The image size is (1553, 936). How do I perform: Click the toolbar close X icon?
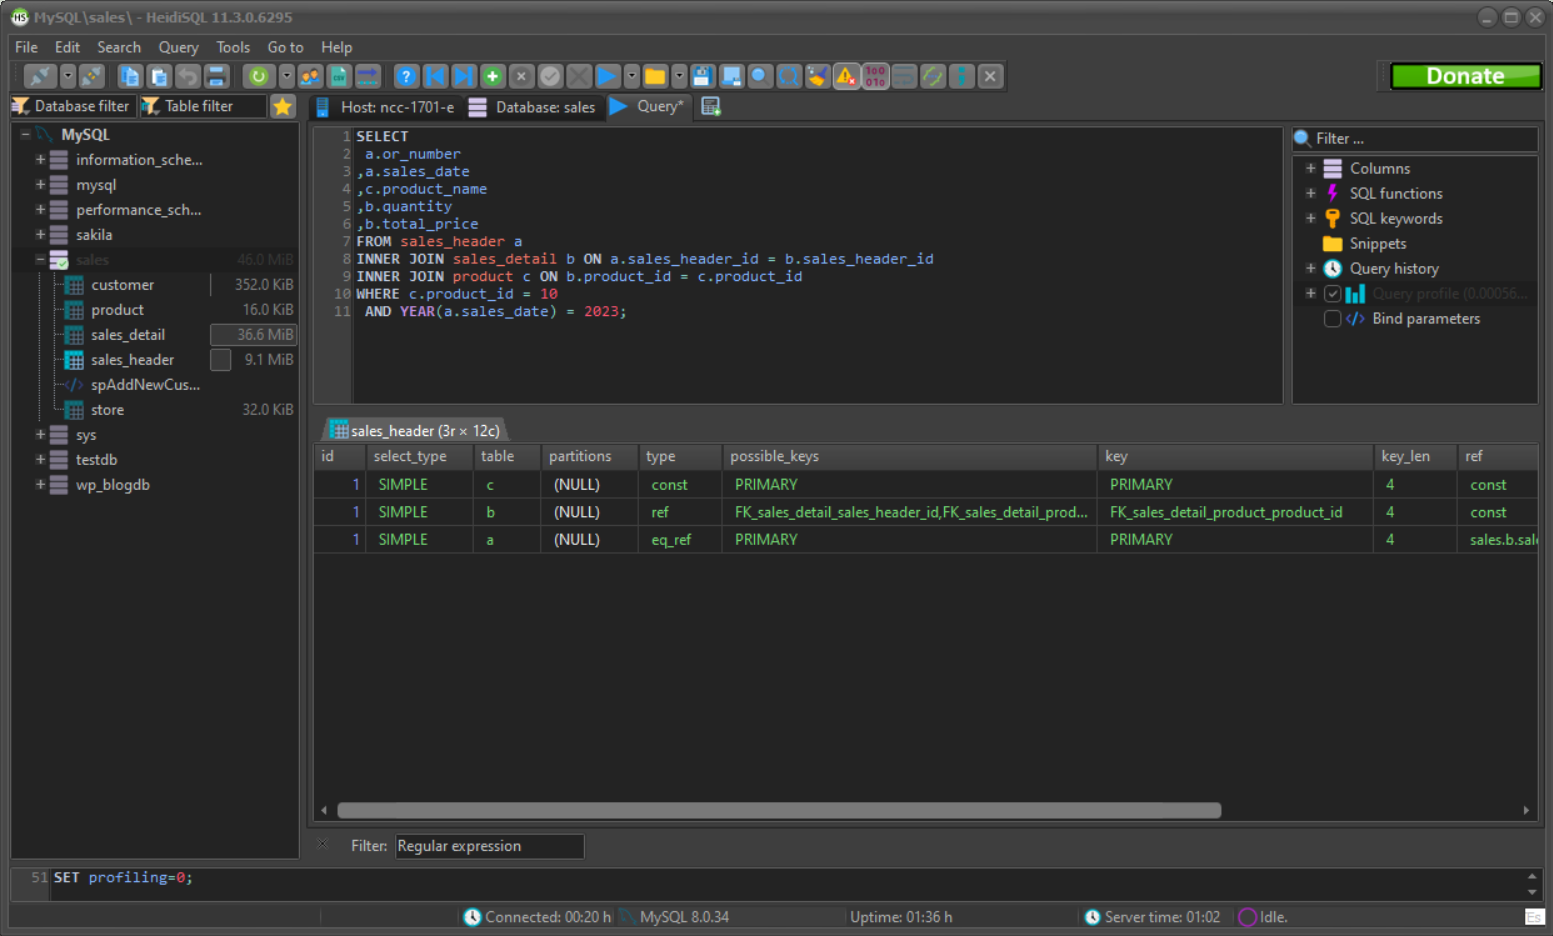990,76
